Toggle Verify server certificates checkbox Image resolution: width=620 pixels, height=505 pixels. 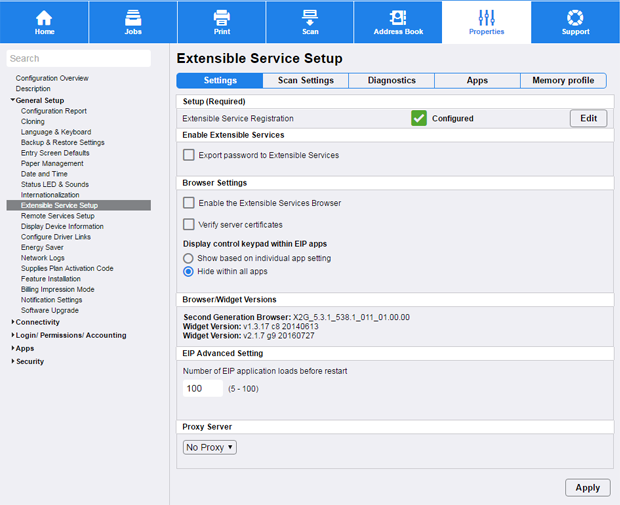[189, 224]
